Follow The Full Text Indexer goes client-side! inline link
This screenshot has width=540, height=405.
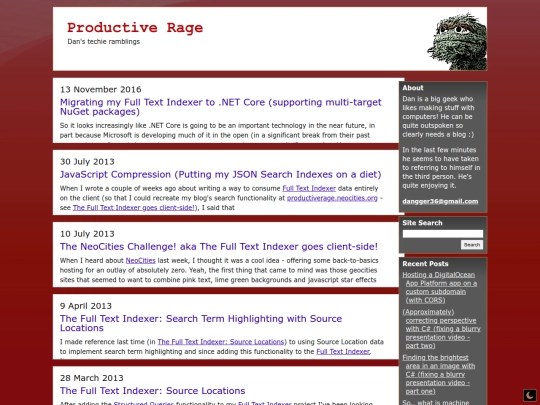134,208
